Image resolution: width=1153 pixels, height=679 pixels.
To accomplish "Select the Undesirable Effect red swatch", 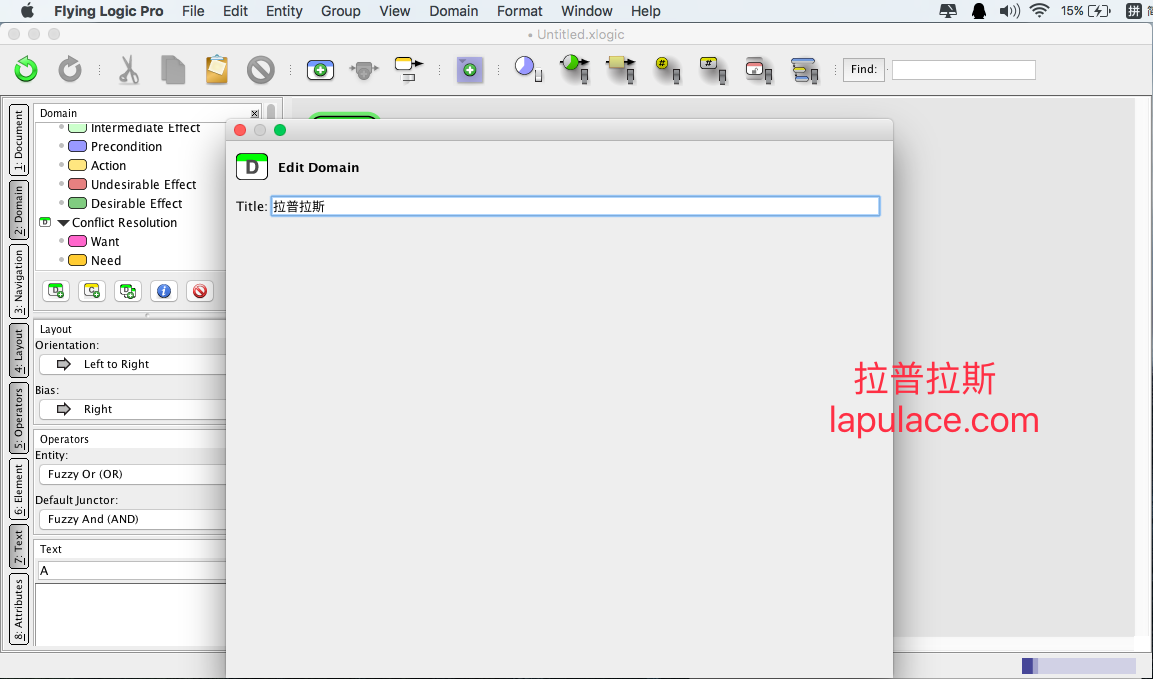I will (x=77, y=184).
